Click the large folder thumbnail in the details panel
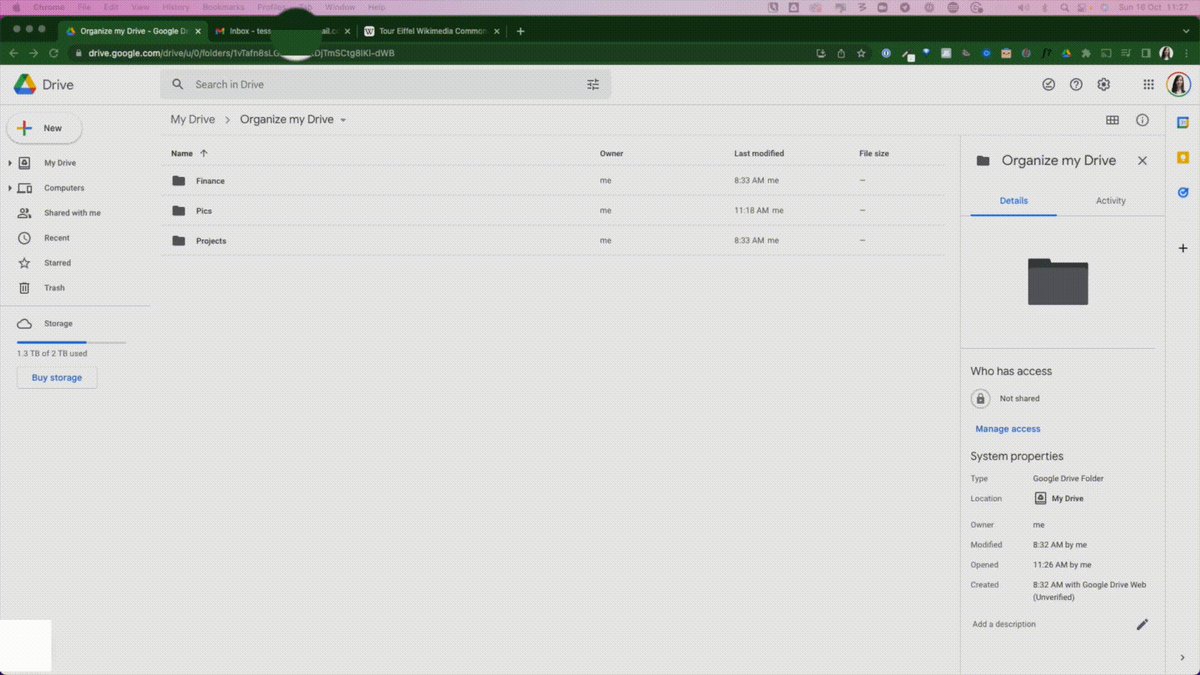The height and width of the screenshot is (675, 1200). coord(1058,281)
